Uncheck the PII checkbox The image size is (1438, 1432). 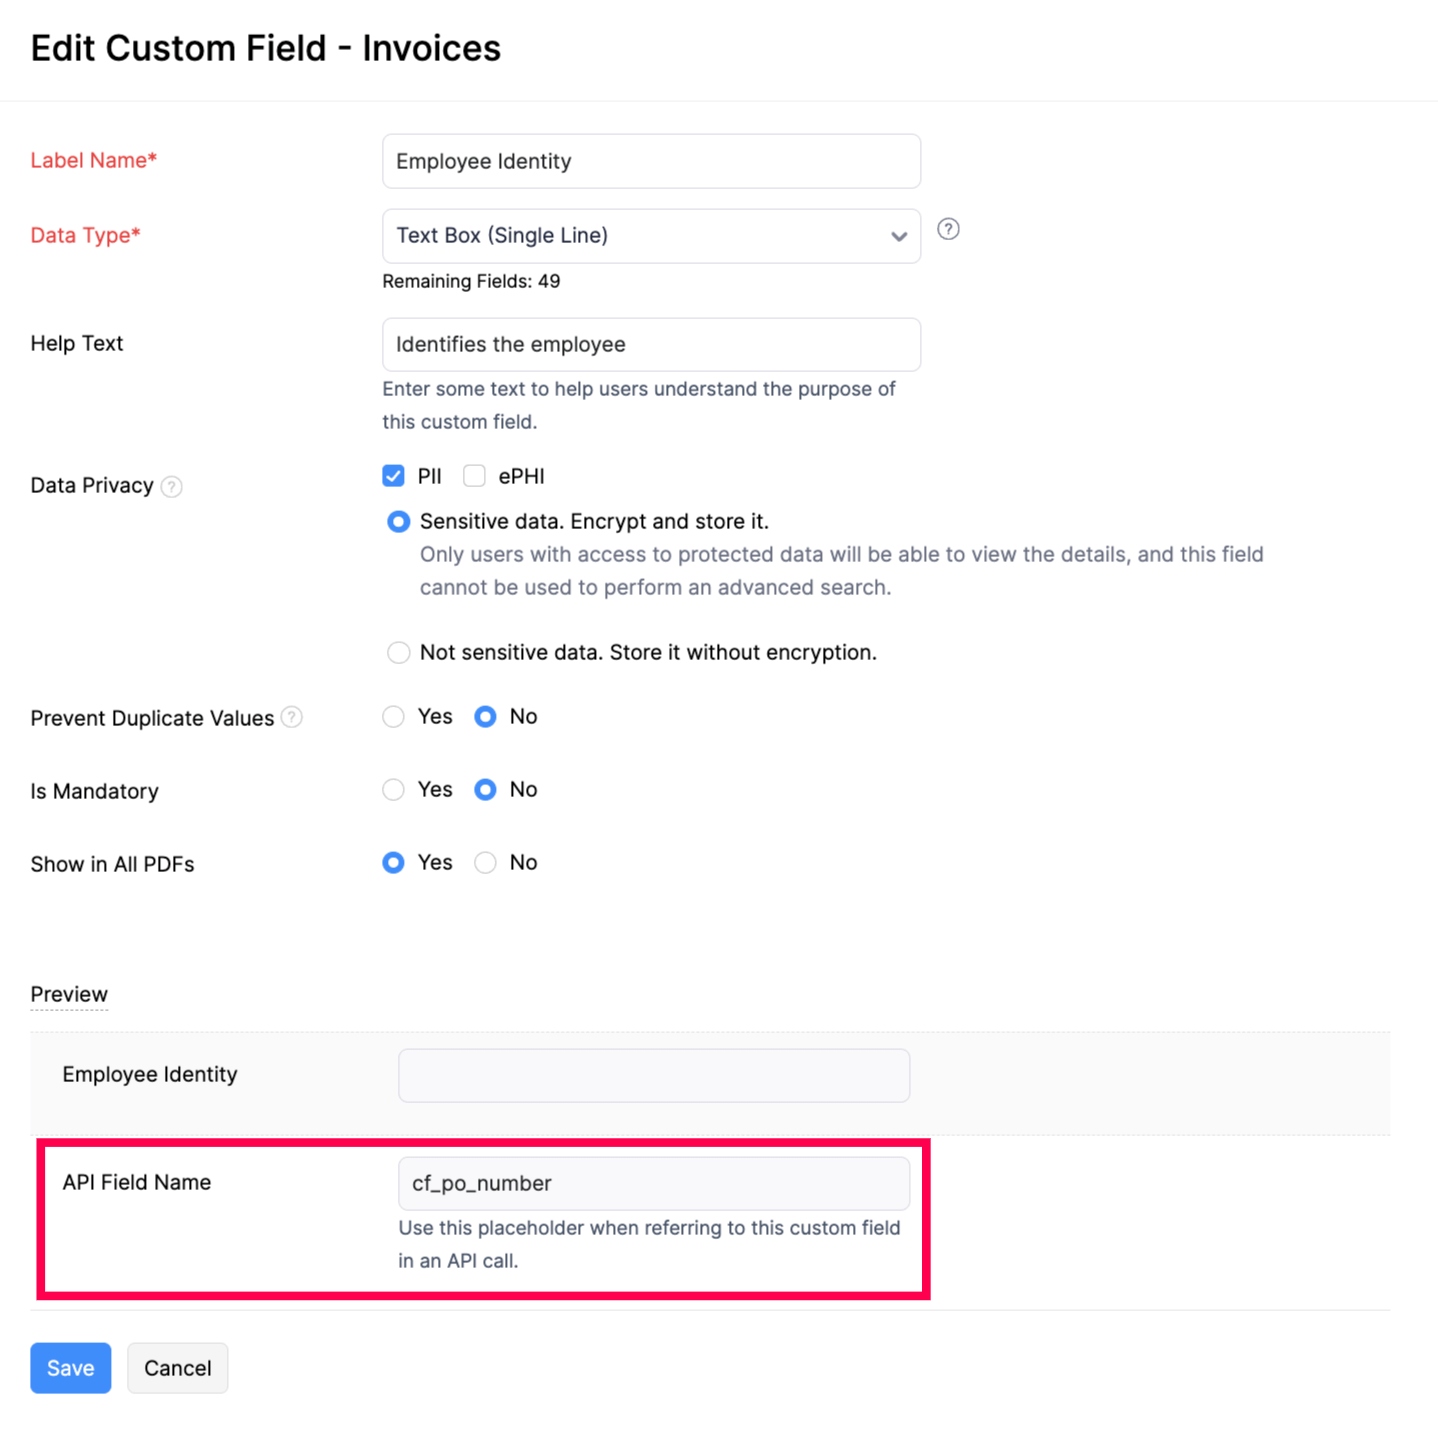[x=393, y=476]
